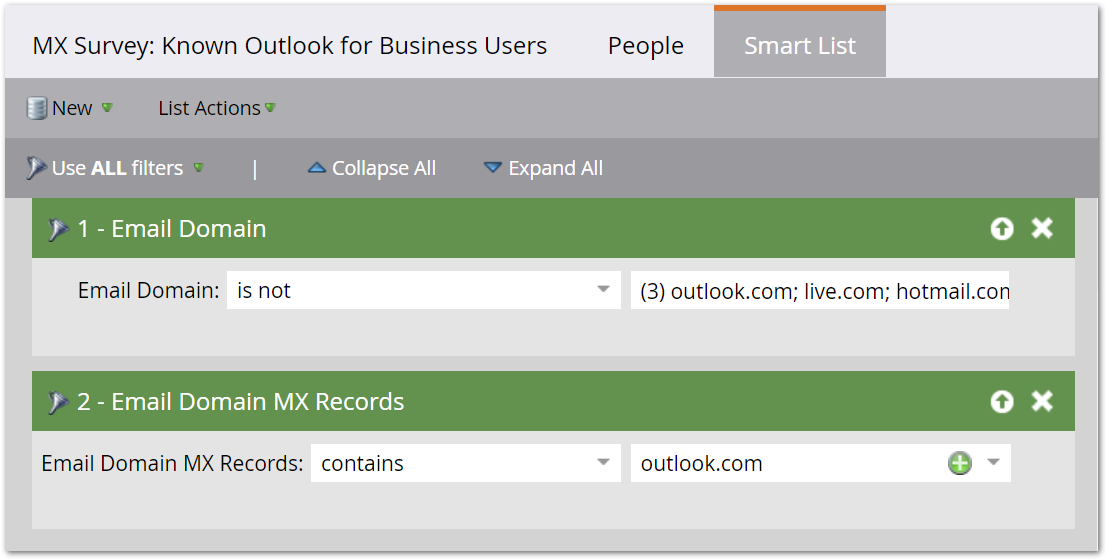Open the Use ALL filters dropdown arrow
This screenshot has width=1107, height=560.
pyautogui.click(x=199, y=168)
